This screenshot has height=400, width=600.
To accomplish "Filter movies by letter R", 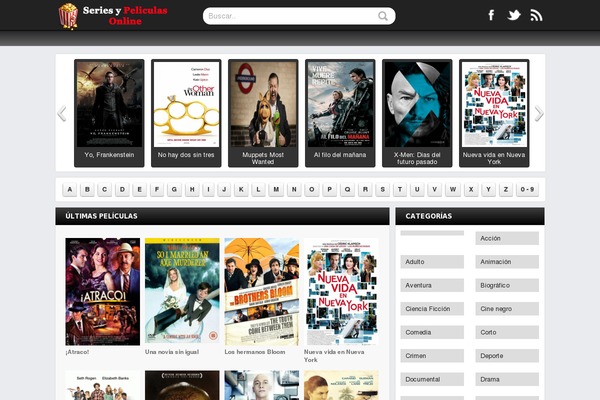I will tap(365, 189).
